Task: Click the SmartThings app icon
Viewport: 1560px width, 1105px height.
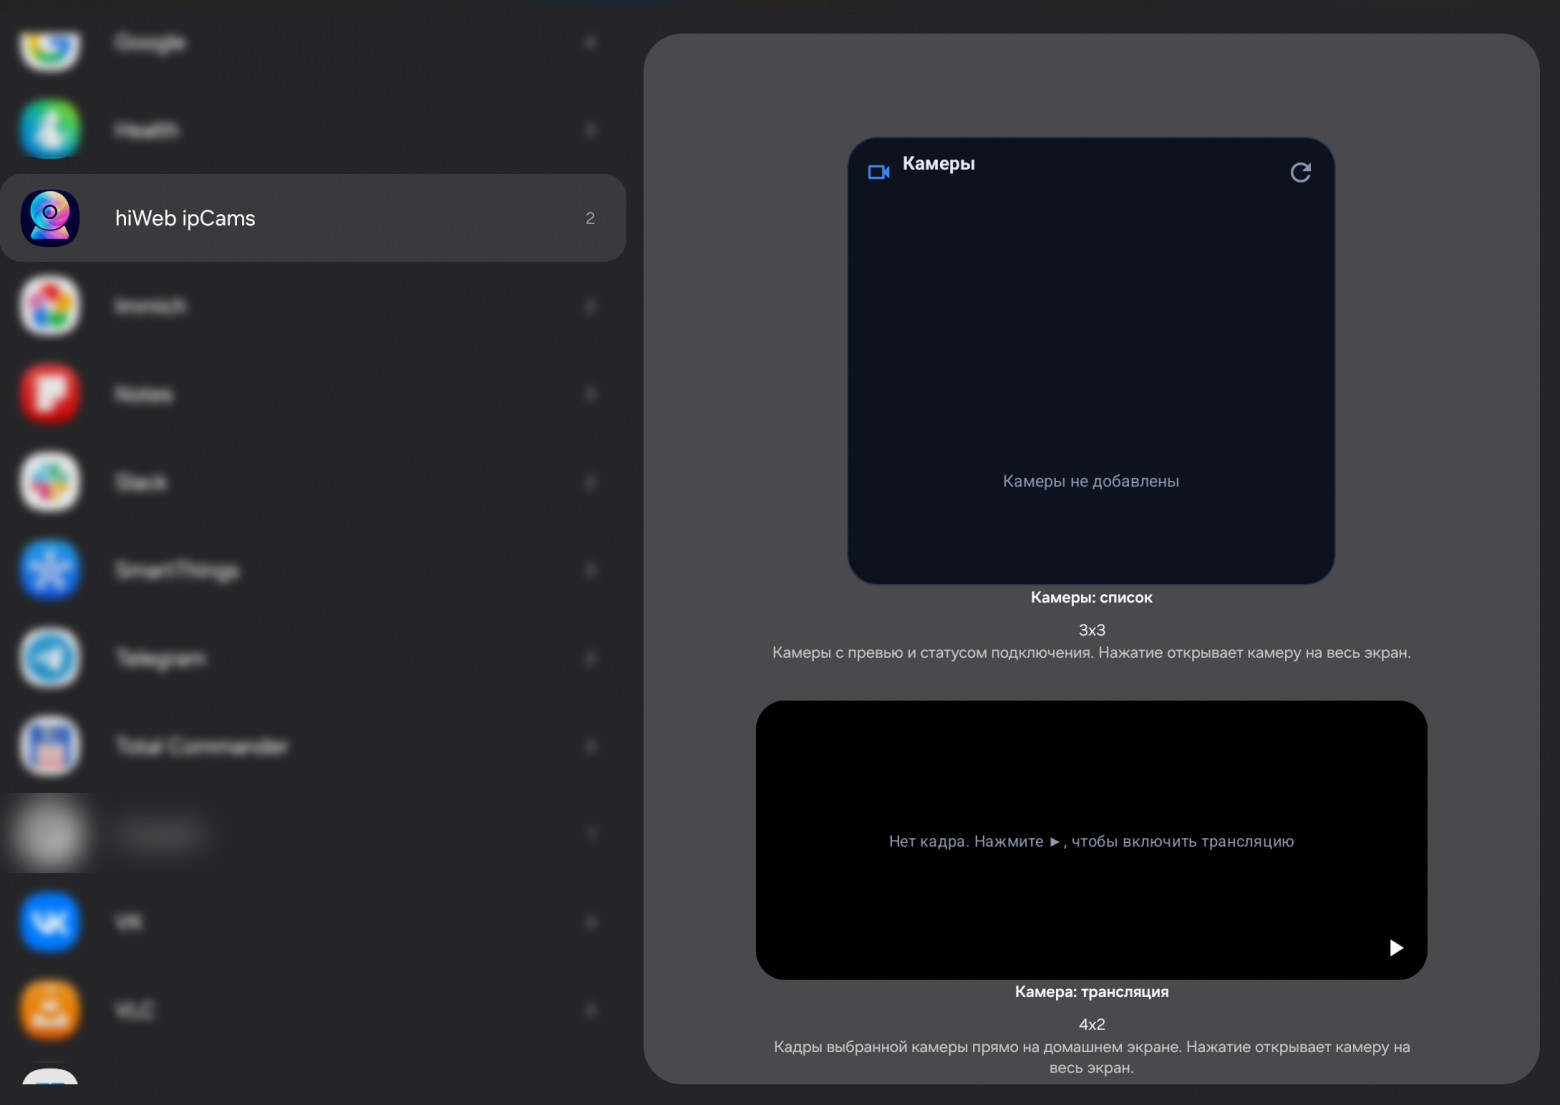Action: pos(50,570)
